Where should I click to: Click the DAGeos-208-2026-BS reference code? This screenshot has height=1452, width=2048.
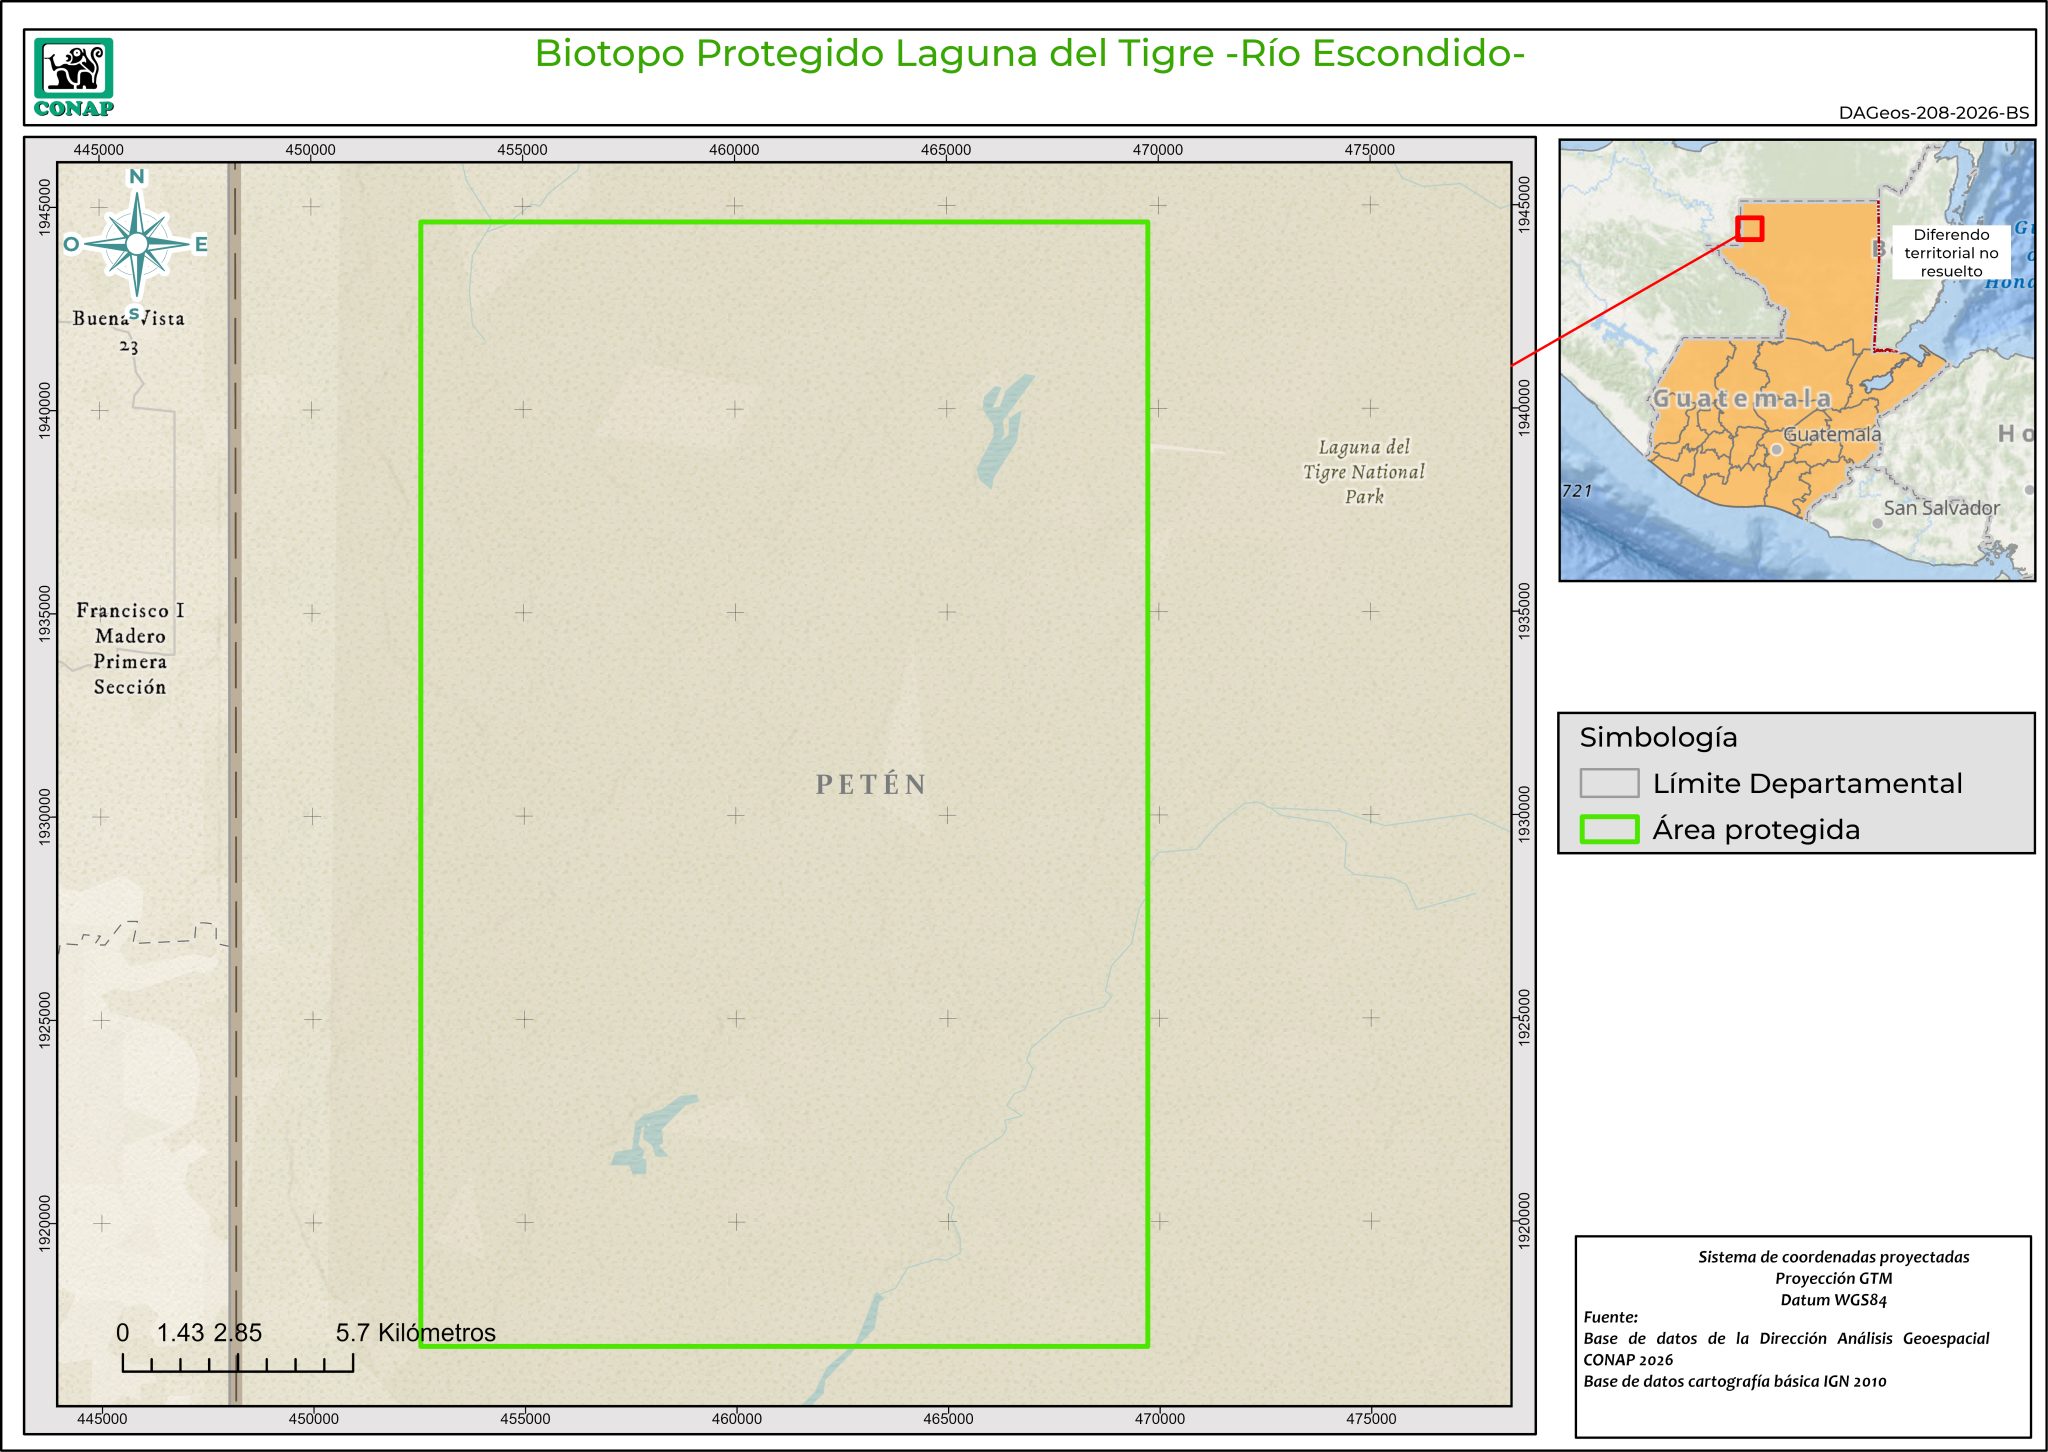[x=1933, y=113]
